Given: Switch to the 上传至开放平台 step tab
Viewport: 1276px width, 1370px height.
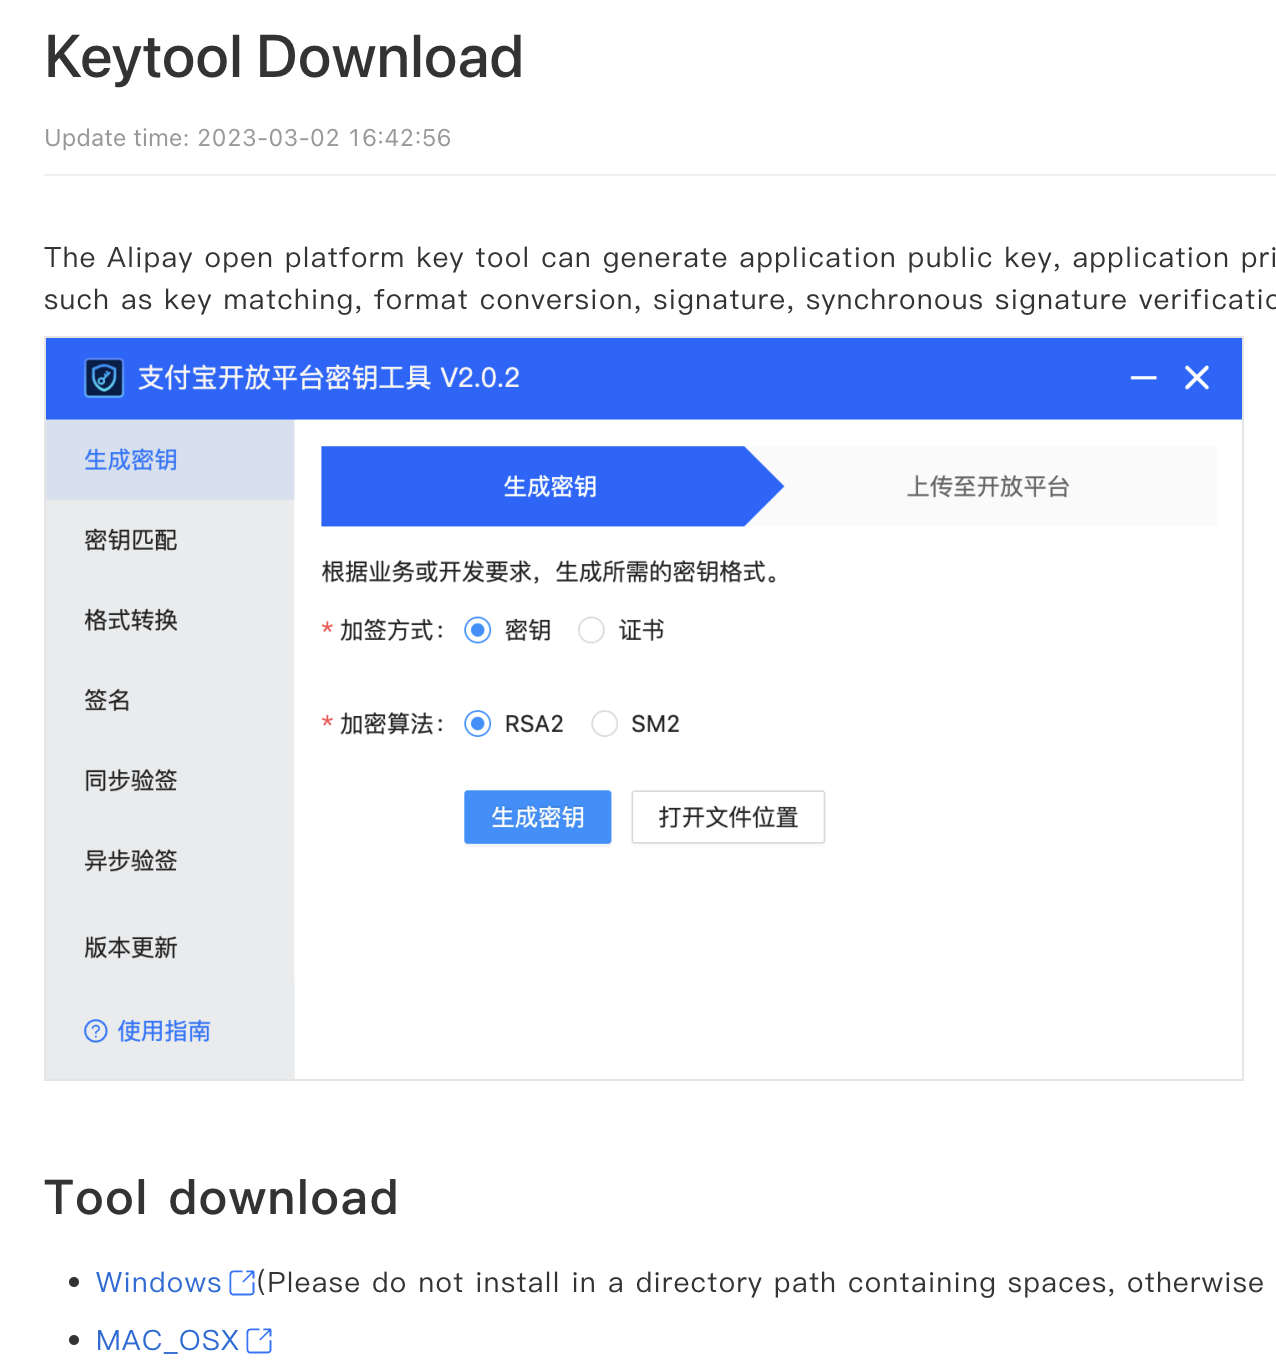Looking at the screenshot, I should pos(988,486).
